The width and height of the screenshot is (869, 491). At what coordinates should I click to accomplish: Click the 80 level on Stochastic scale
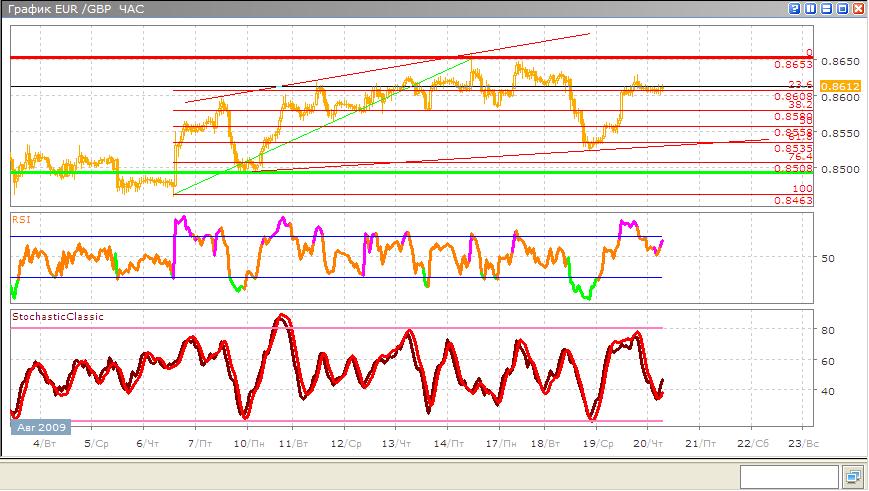[x=828, y=329]
